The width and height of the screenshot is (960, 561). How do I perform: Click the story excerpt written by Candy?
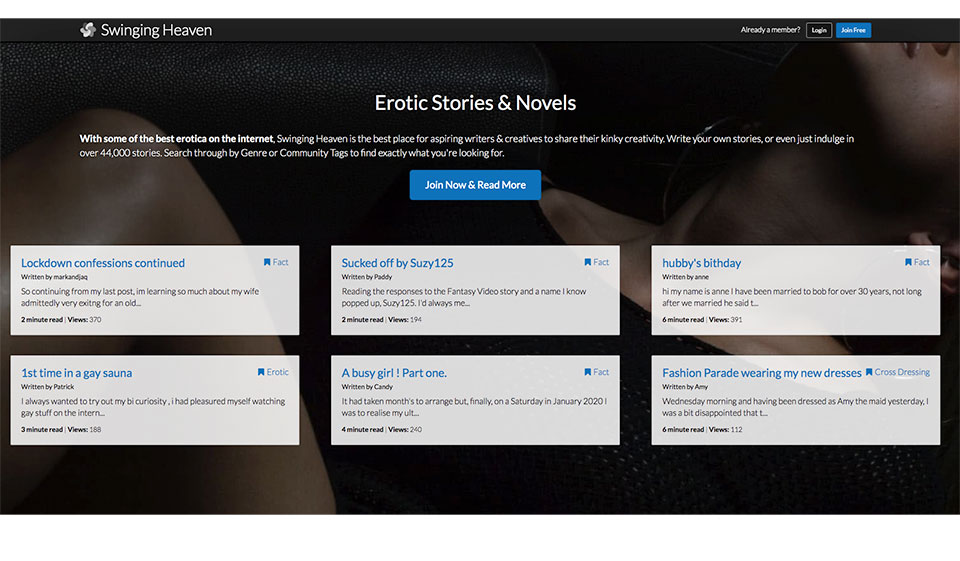[x=474, y=406]
